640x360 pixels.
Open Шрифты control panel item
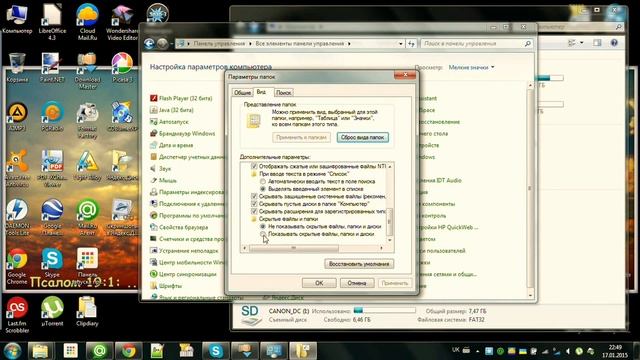click(x=166, y=286)
